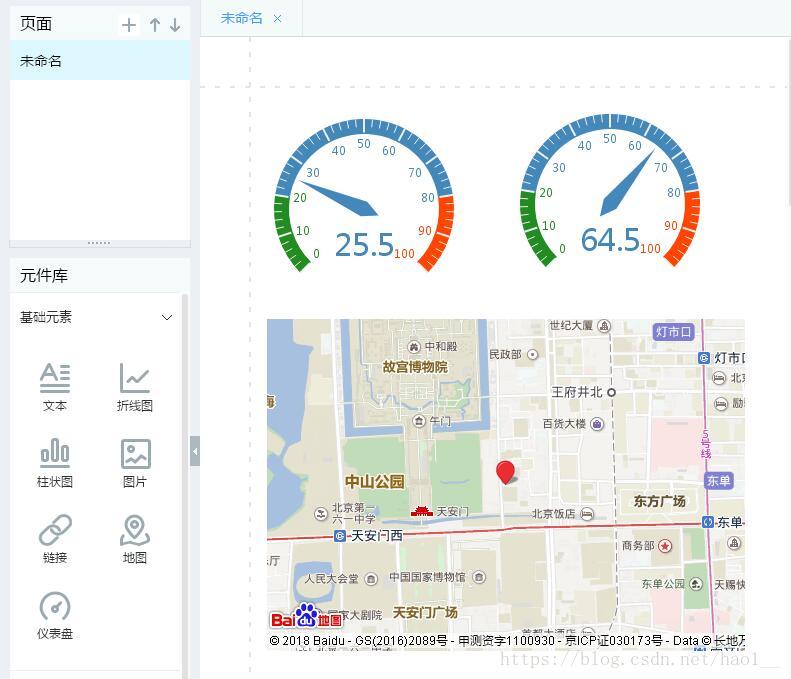Viewport: 791px width, 679px height.
Task: Move page up with the up arrow
Action: (155, 25)
